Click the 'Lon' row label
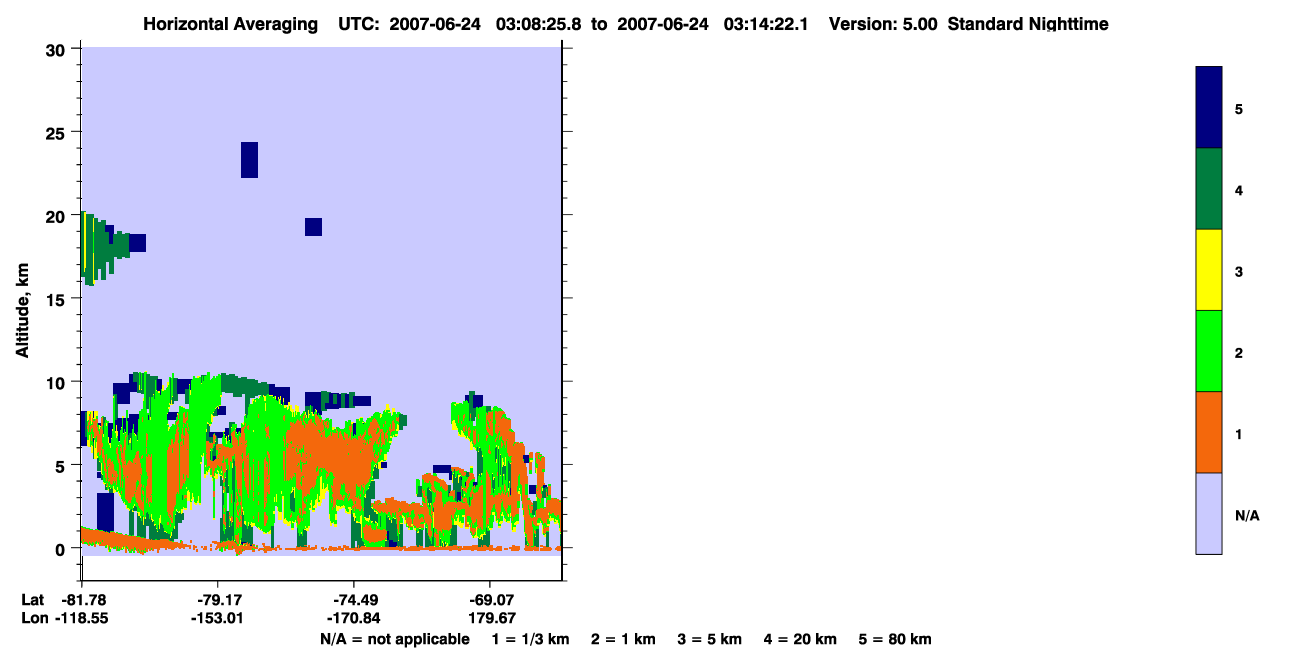 33,618
